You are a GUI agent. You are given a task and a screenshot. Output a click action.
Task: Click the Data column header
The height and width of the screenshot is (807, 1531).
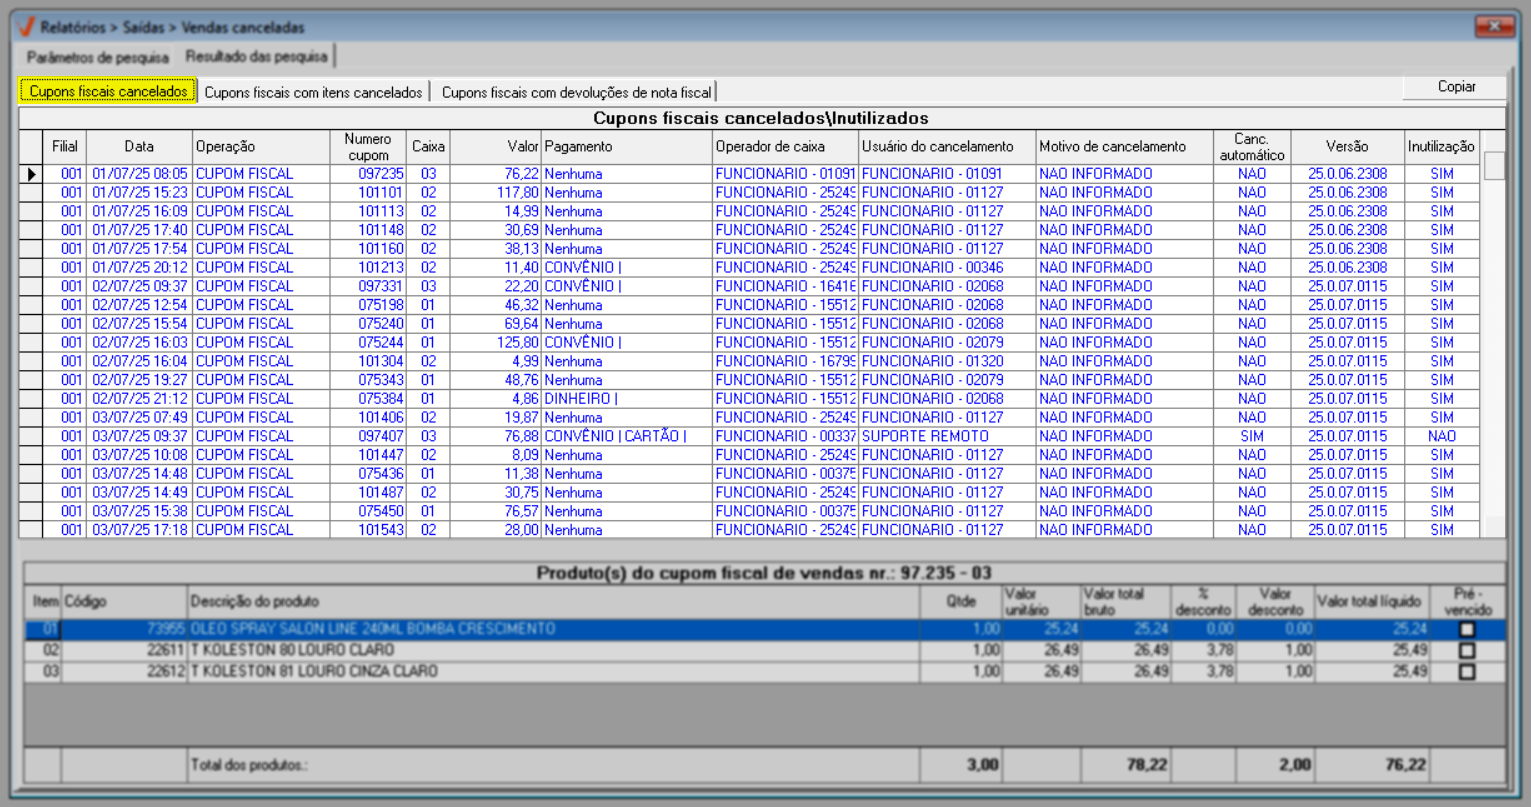point(139,147)
